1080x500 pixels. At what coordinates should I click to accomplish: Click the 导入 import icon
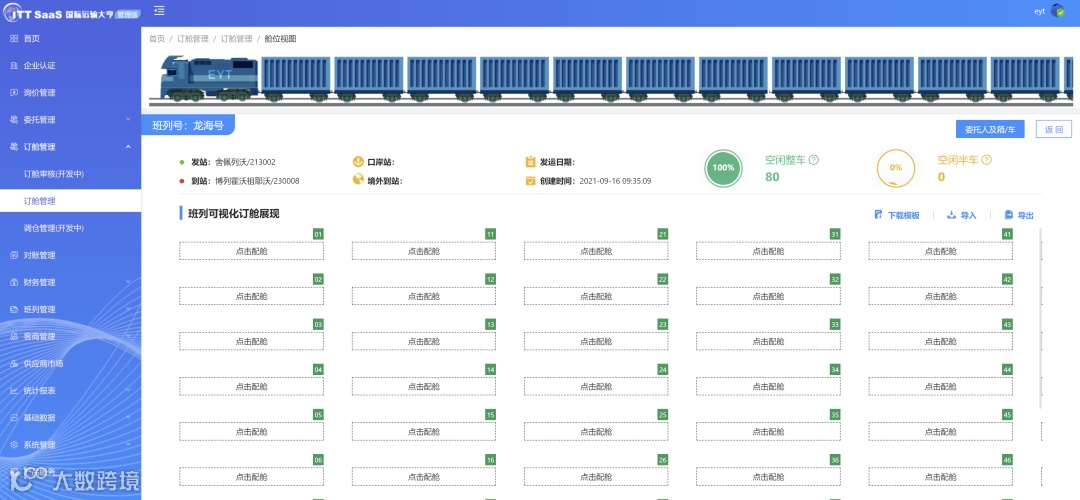point(951,215)
